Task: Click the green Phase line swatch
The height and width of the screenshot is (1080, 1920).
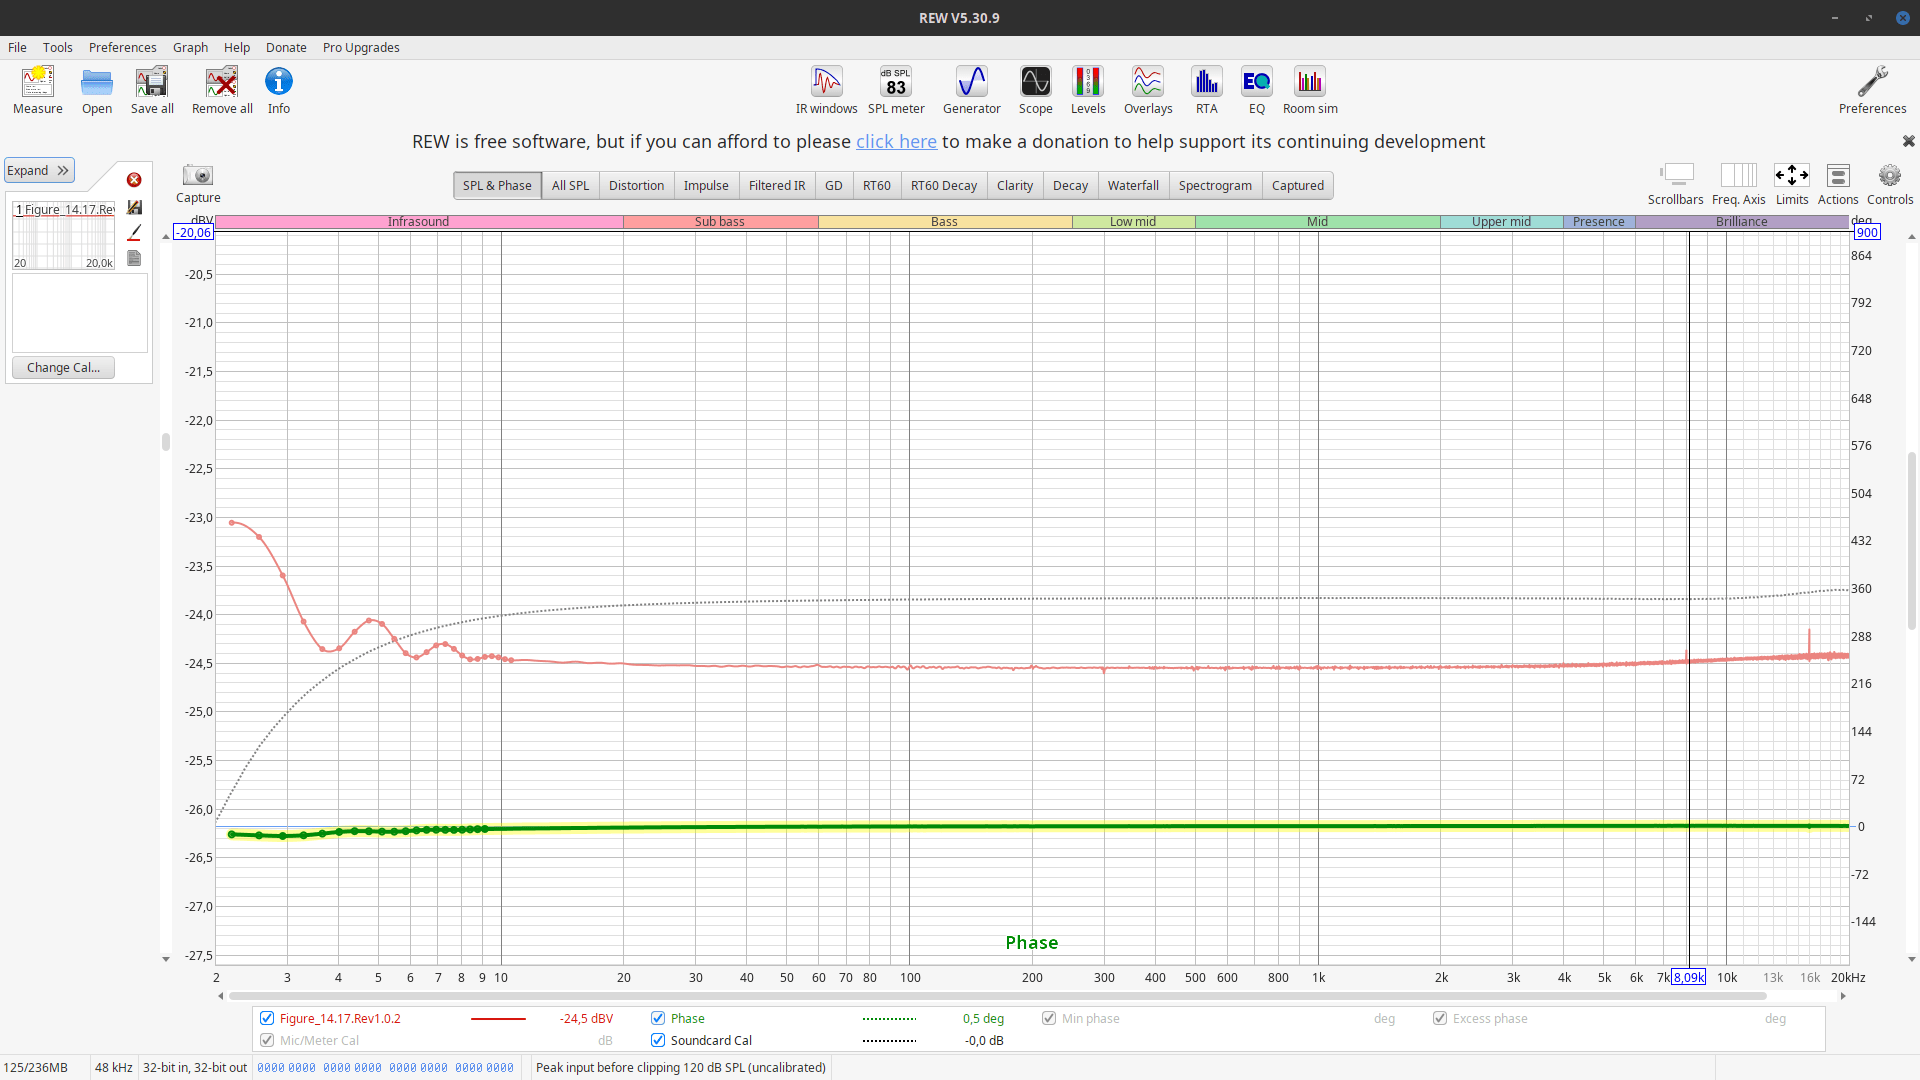Action: pos(889,1018)
